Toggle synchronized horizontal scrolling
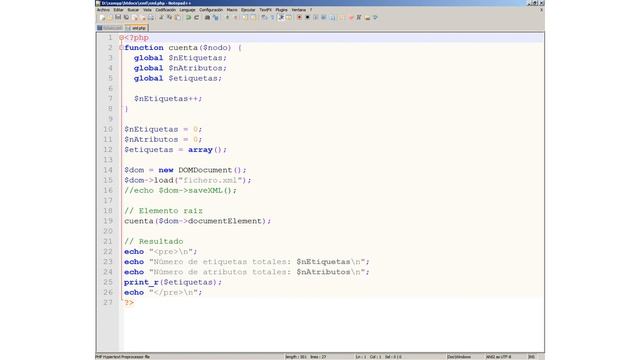This screenshot has height=360, width=640. (x=253, y=18)
